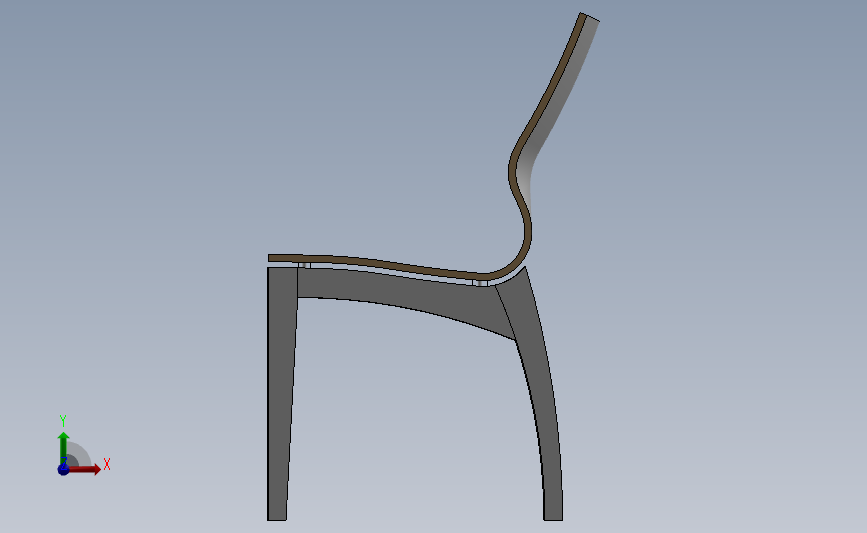Click the blue Z axis ball of the triad
Image resolution: width=867 pixels, height=533 pixels.
[63, 469]
